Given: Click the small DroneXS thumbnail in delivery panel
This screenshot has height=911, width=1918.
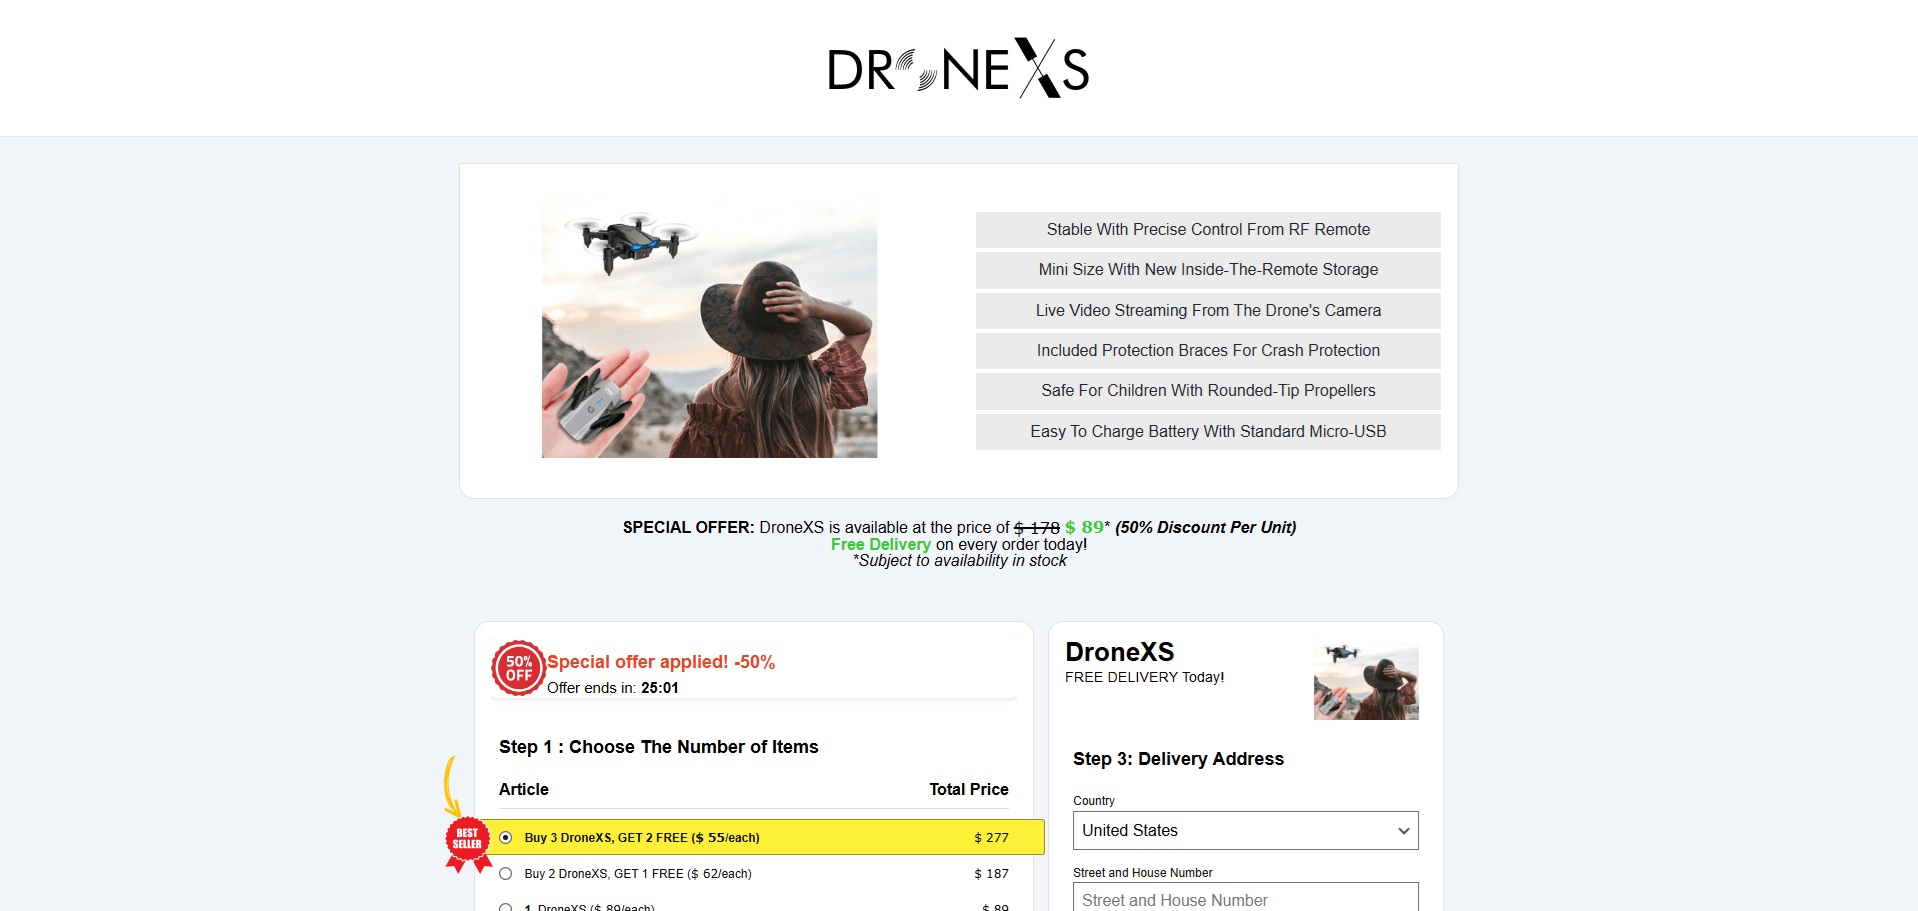Looking at the screenshot, I should (1366, 682).
